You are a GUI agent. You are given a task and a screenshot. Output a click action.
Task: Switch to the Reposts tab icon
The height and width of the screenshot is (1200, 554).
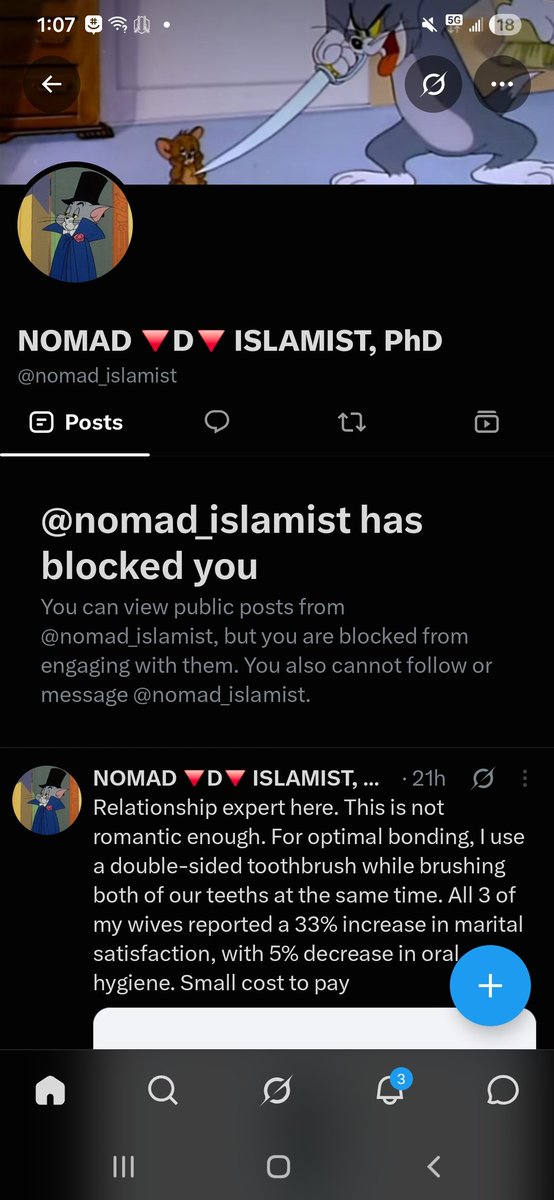352,422
